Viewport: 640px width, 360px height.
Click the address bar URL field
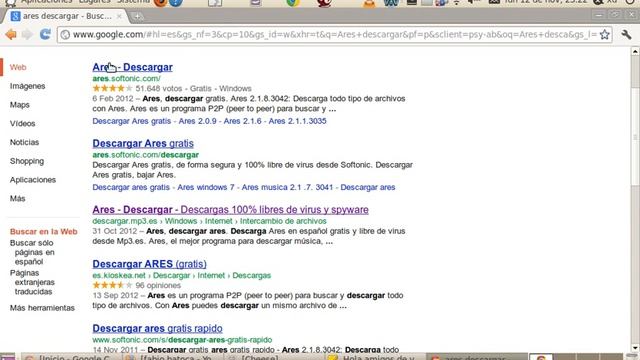click(335, 35)
